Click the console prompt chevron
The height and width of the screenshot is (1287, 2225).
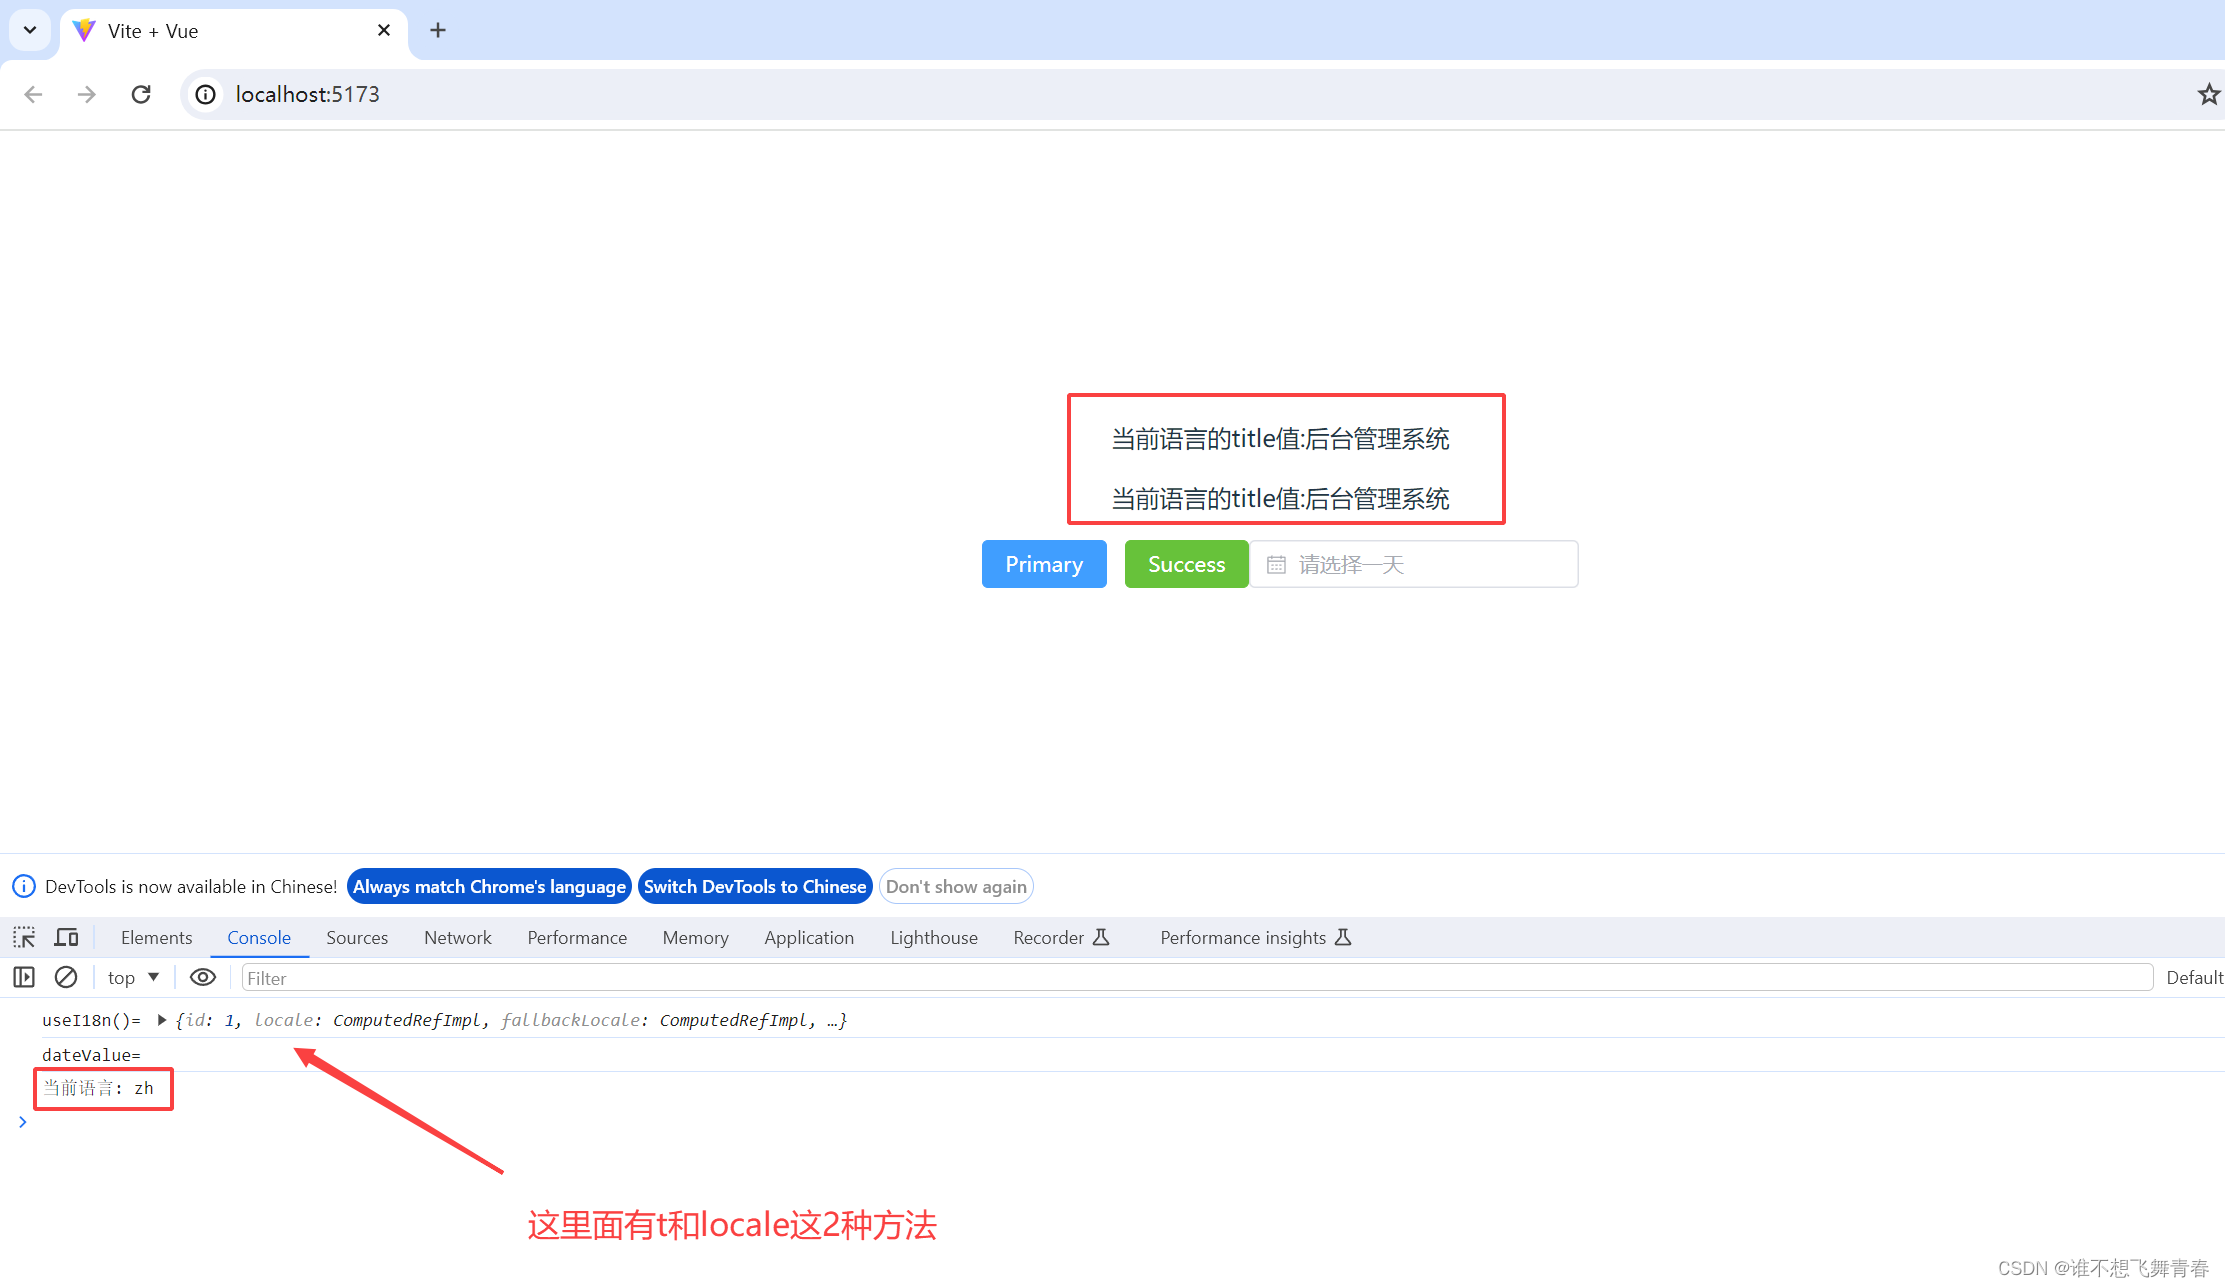pos(22,1122)
